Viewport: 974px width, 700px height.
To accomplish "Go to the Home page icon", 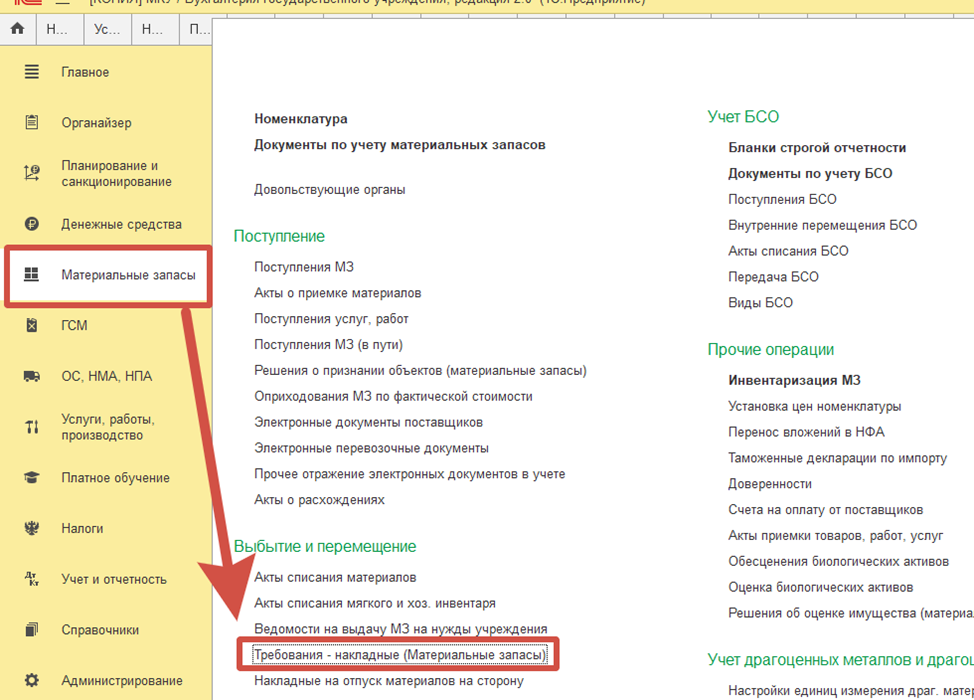I will pos(17,29).
